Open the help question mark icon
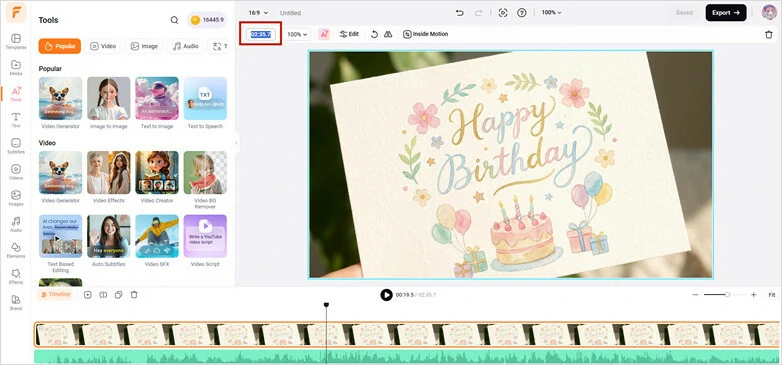782x365 pixels. [x=522, y=13]
